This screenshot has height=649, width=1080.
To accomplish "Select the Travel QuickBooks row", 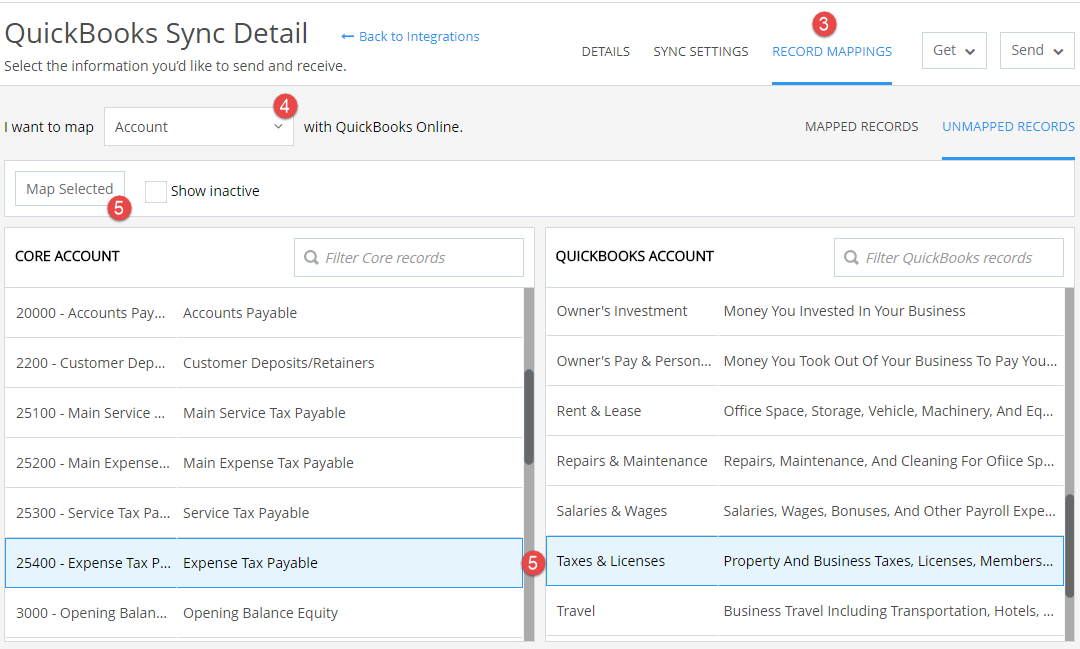I will pos(804,611).
